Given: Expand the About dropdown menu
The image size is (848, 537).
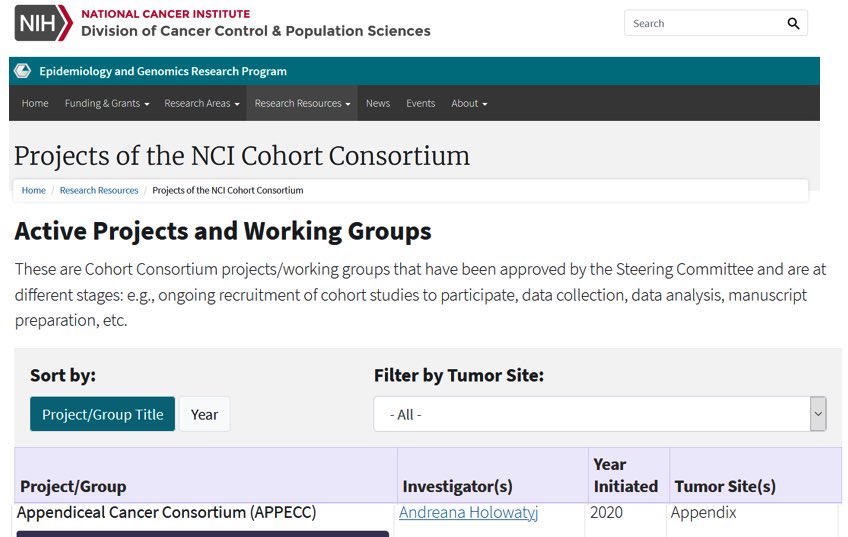Looking at the screenshot, I should pos(469,103).
